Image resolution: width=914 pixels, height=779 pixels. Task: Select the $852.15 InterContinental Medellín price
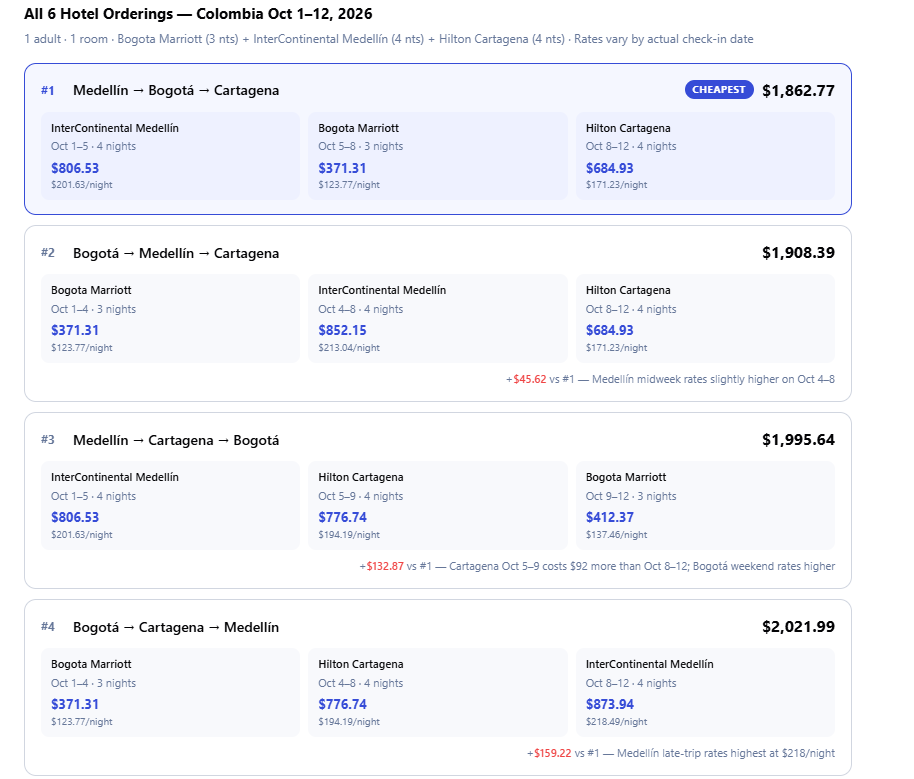pos(342,330)
